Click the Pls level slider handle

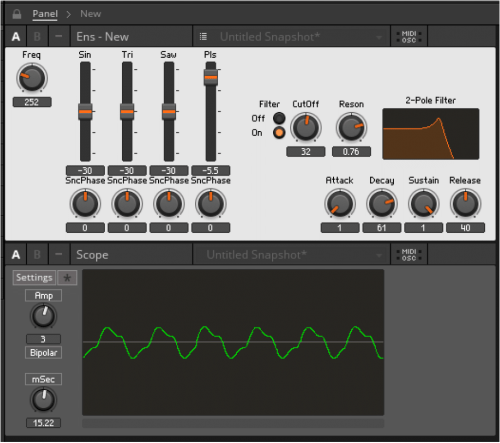coord(211,77)
